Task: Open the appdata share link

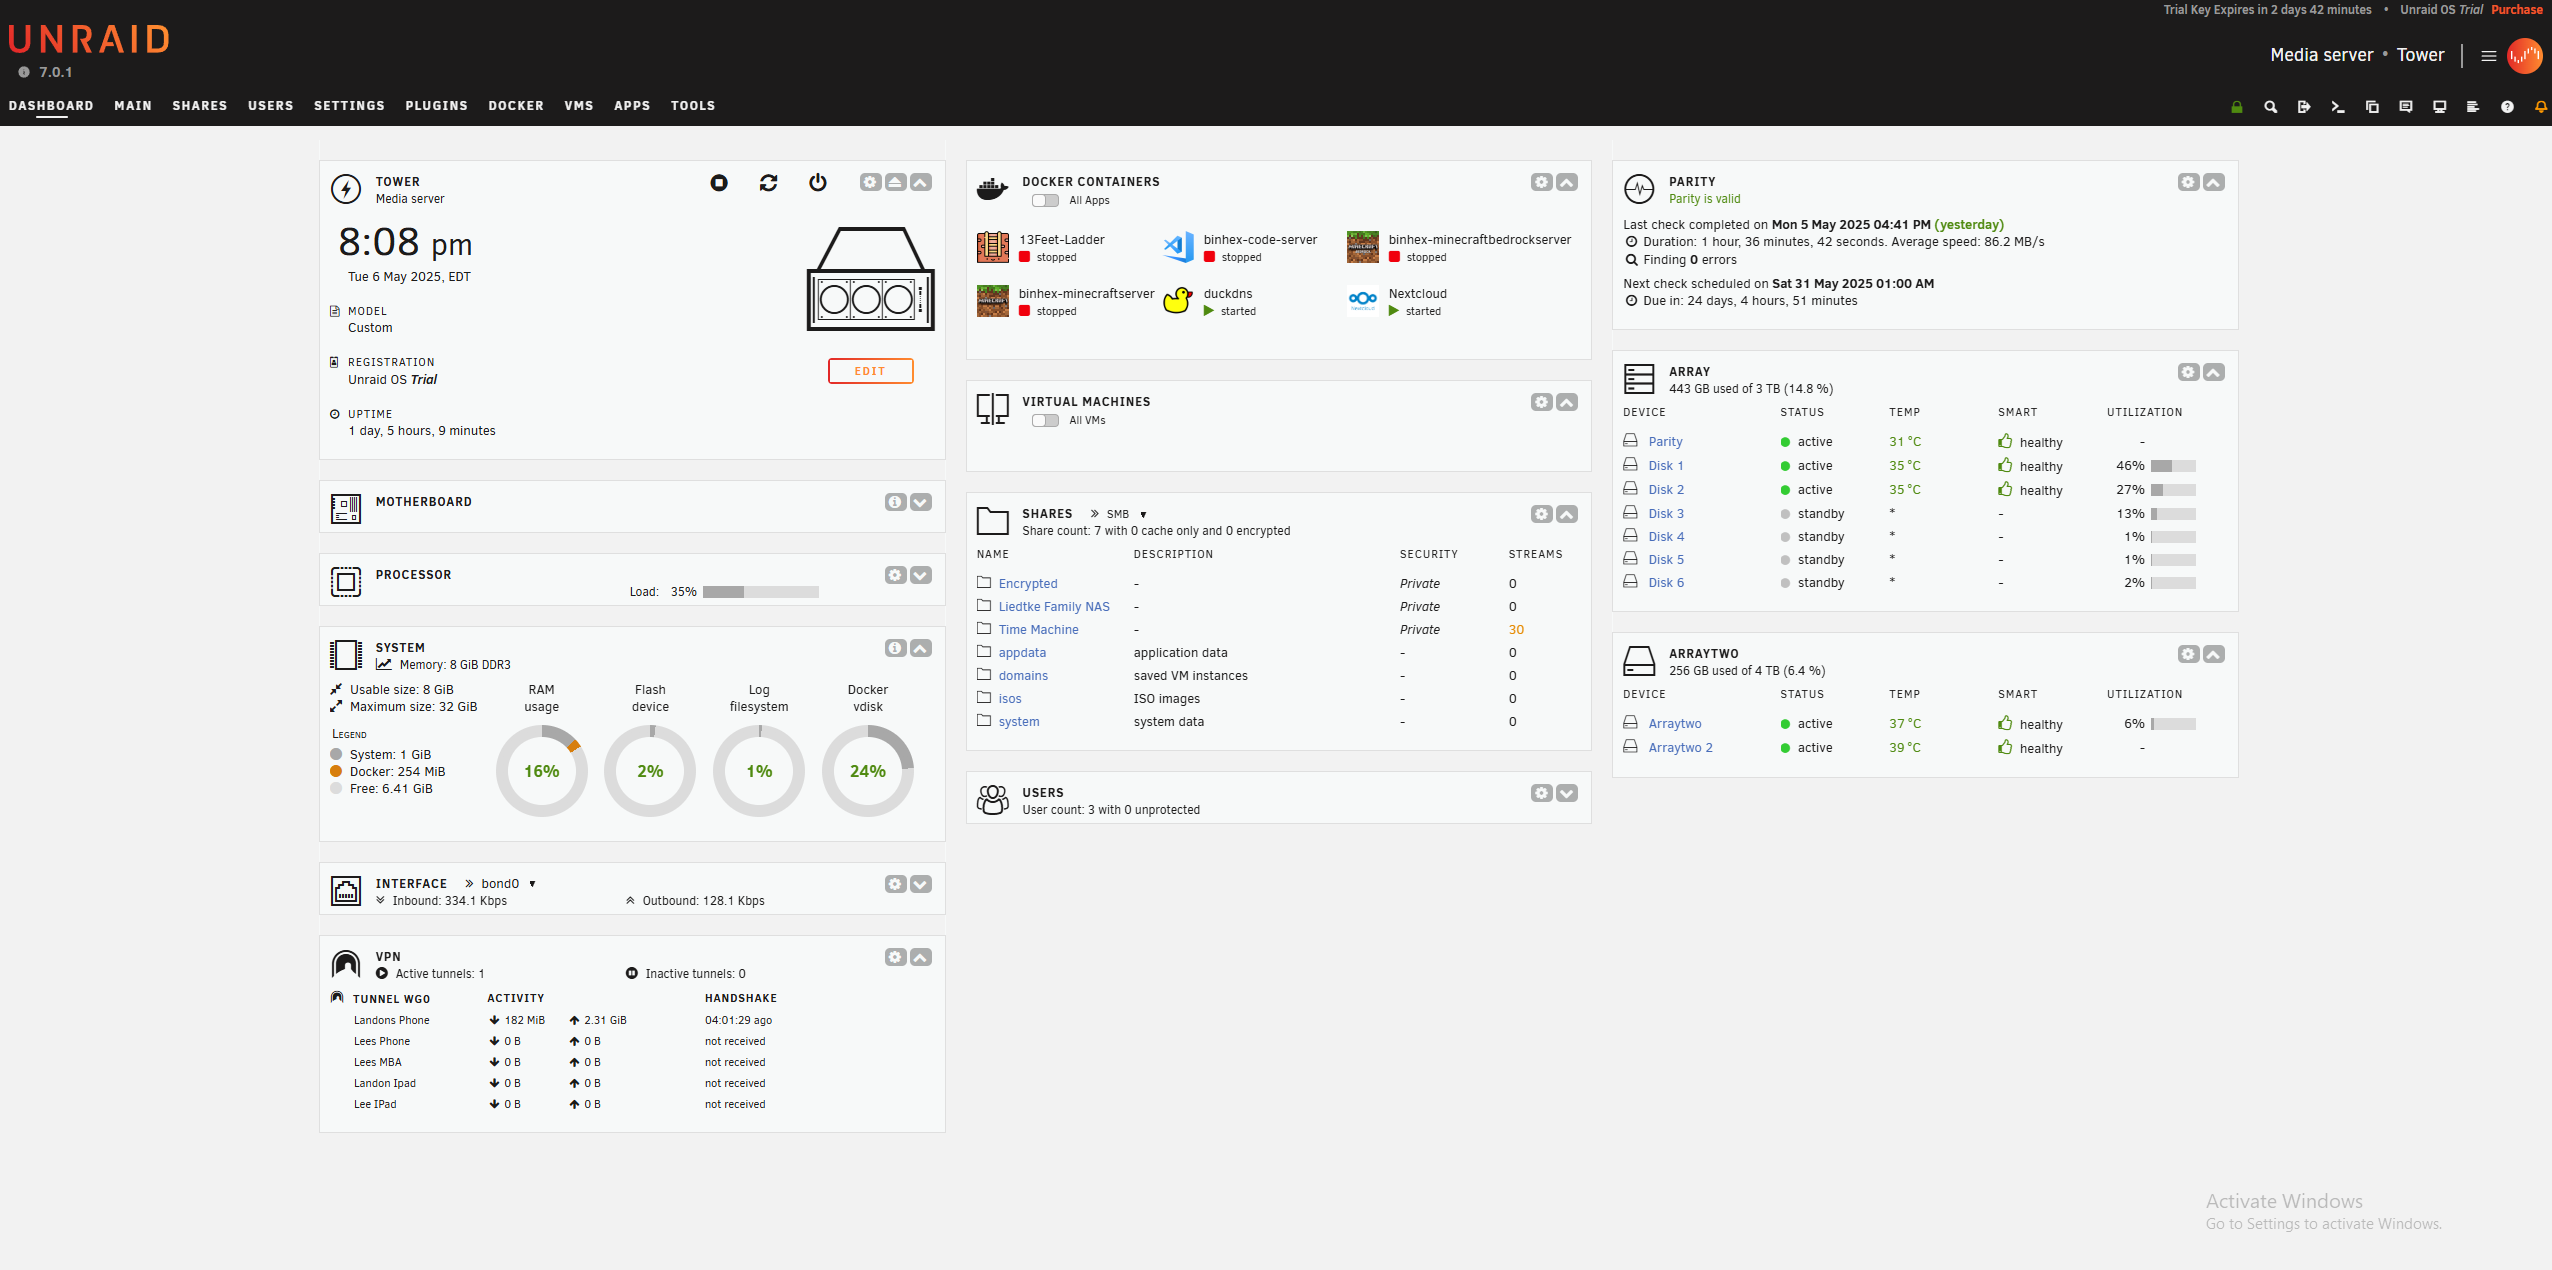Action: tap(1022, 653)
